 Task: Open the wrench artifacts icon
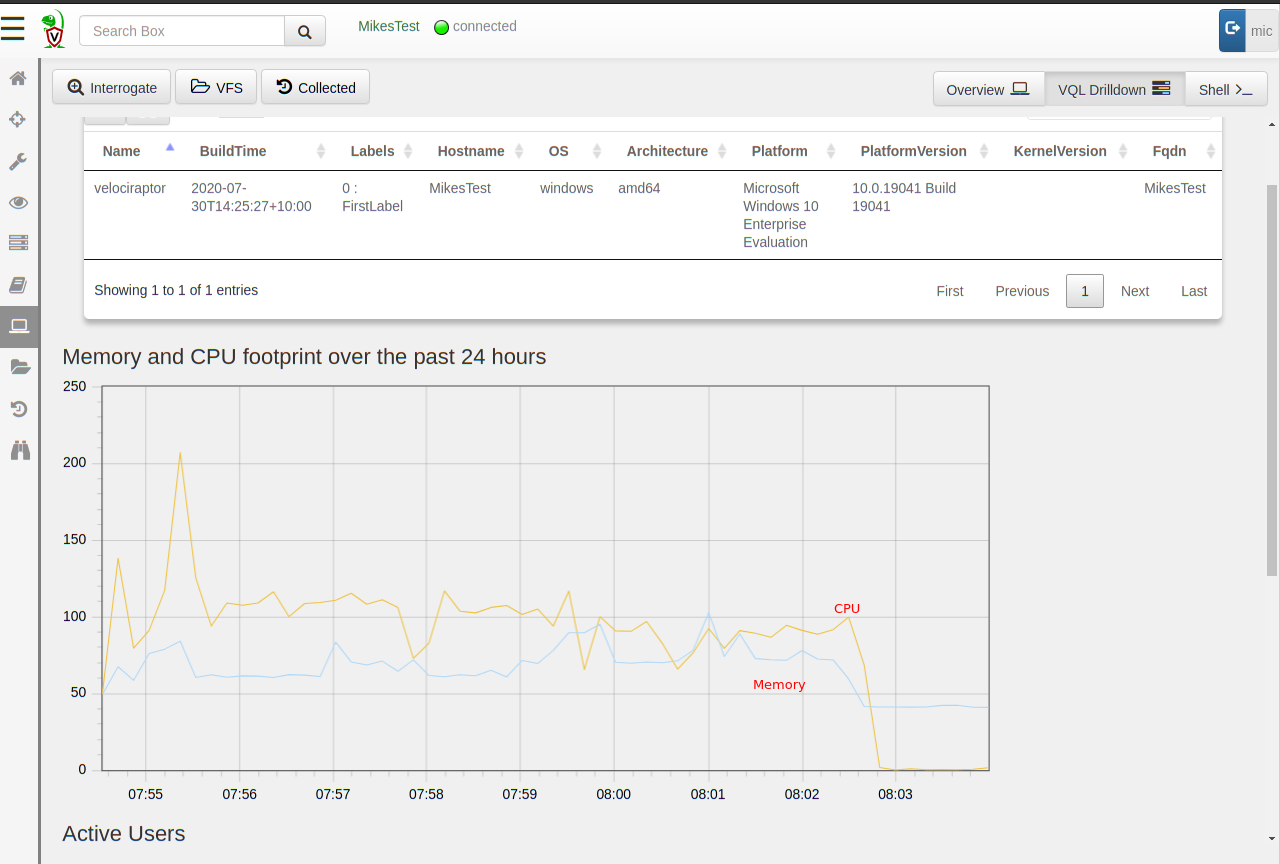18,161
